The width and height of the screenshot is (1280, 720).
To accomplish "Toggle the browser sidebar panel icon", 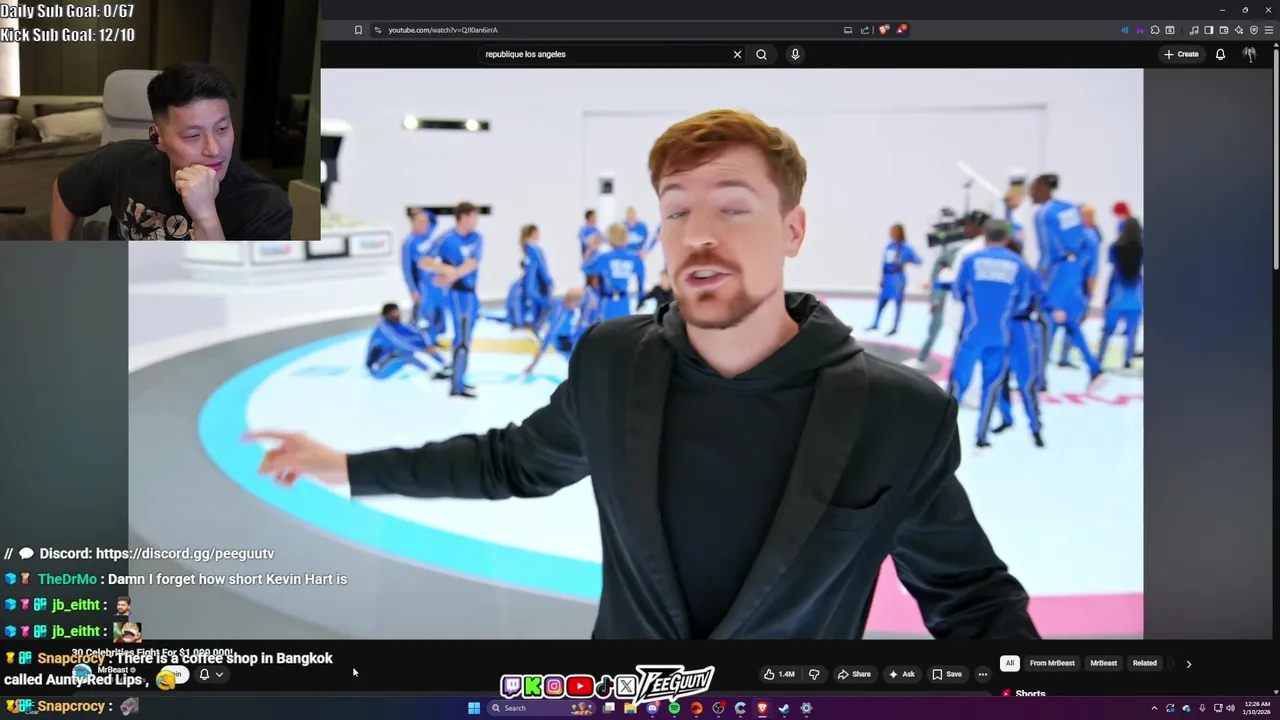I will tap(1209, 30).
